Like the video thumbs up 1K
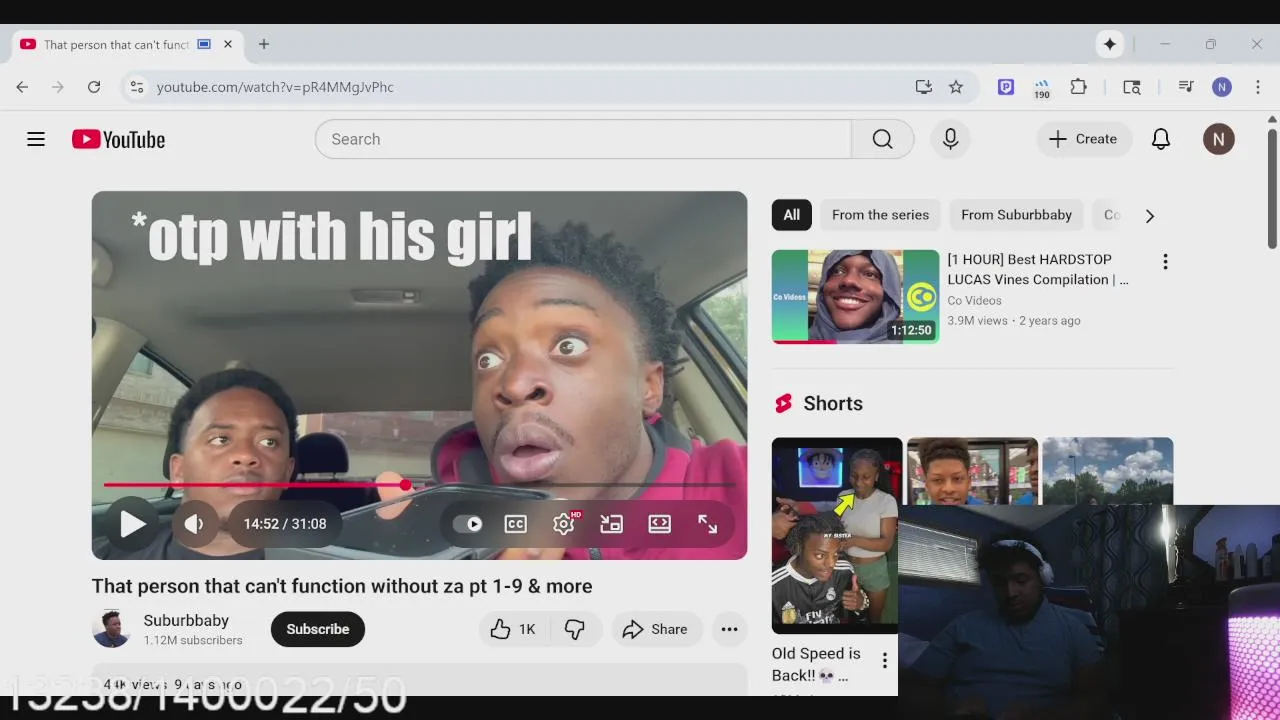This screenshot has width=1280, height=720. pyautogui.click(x=513, y=629)
